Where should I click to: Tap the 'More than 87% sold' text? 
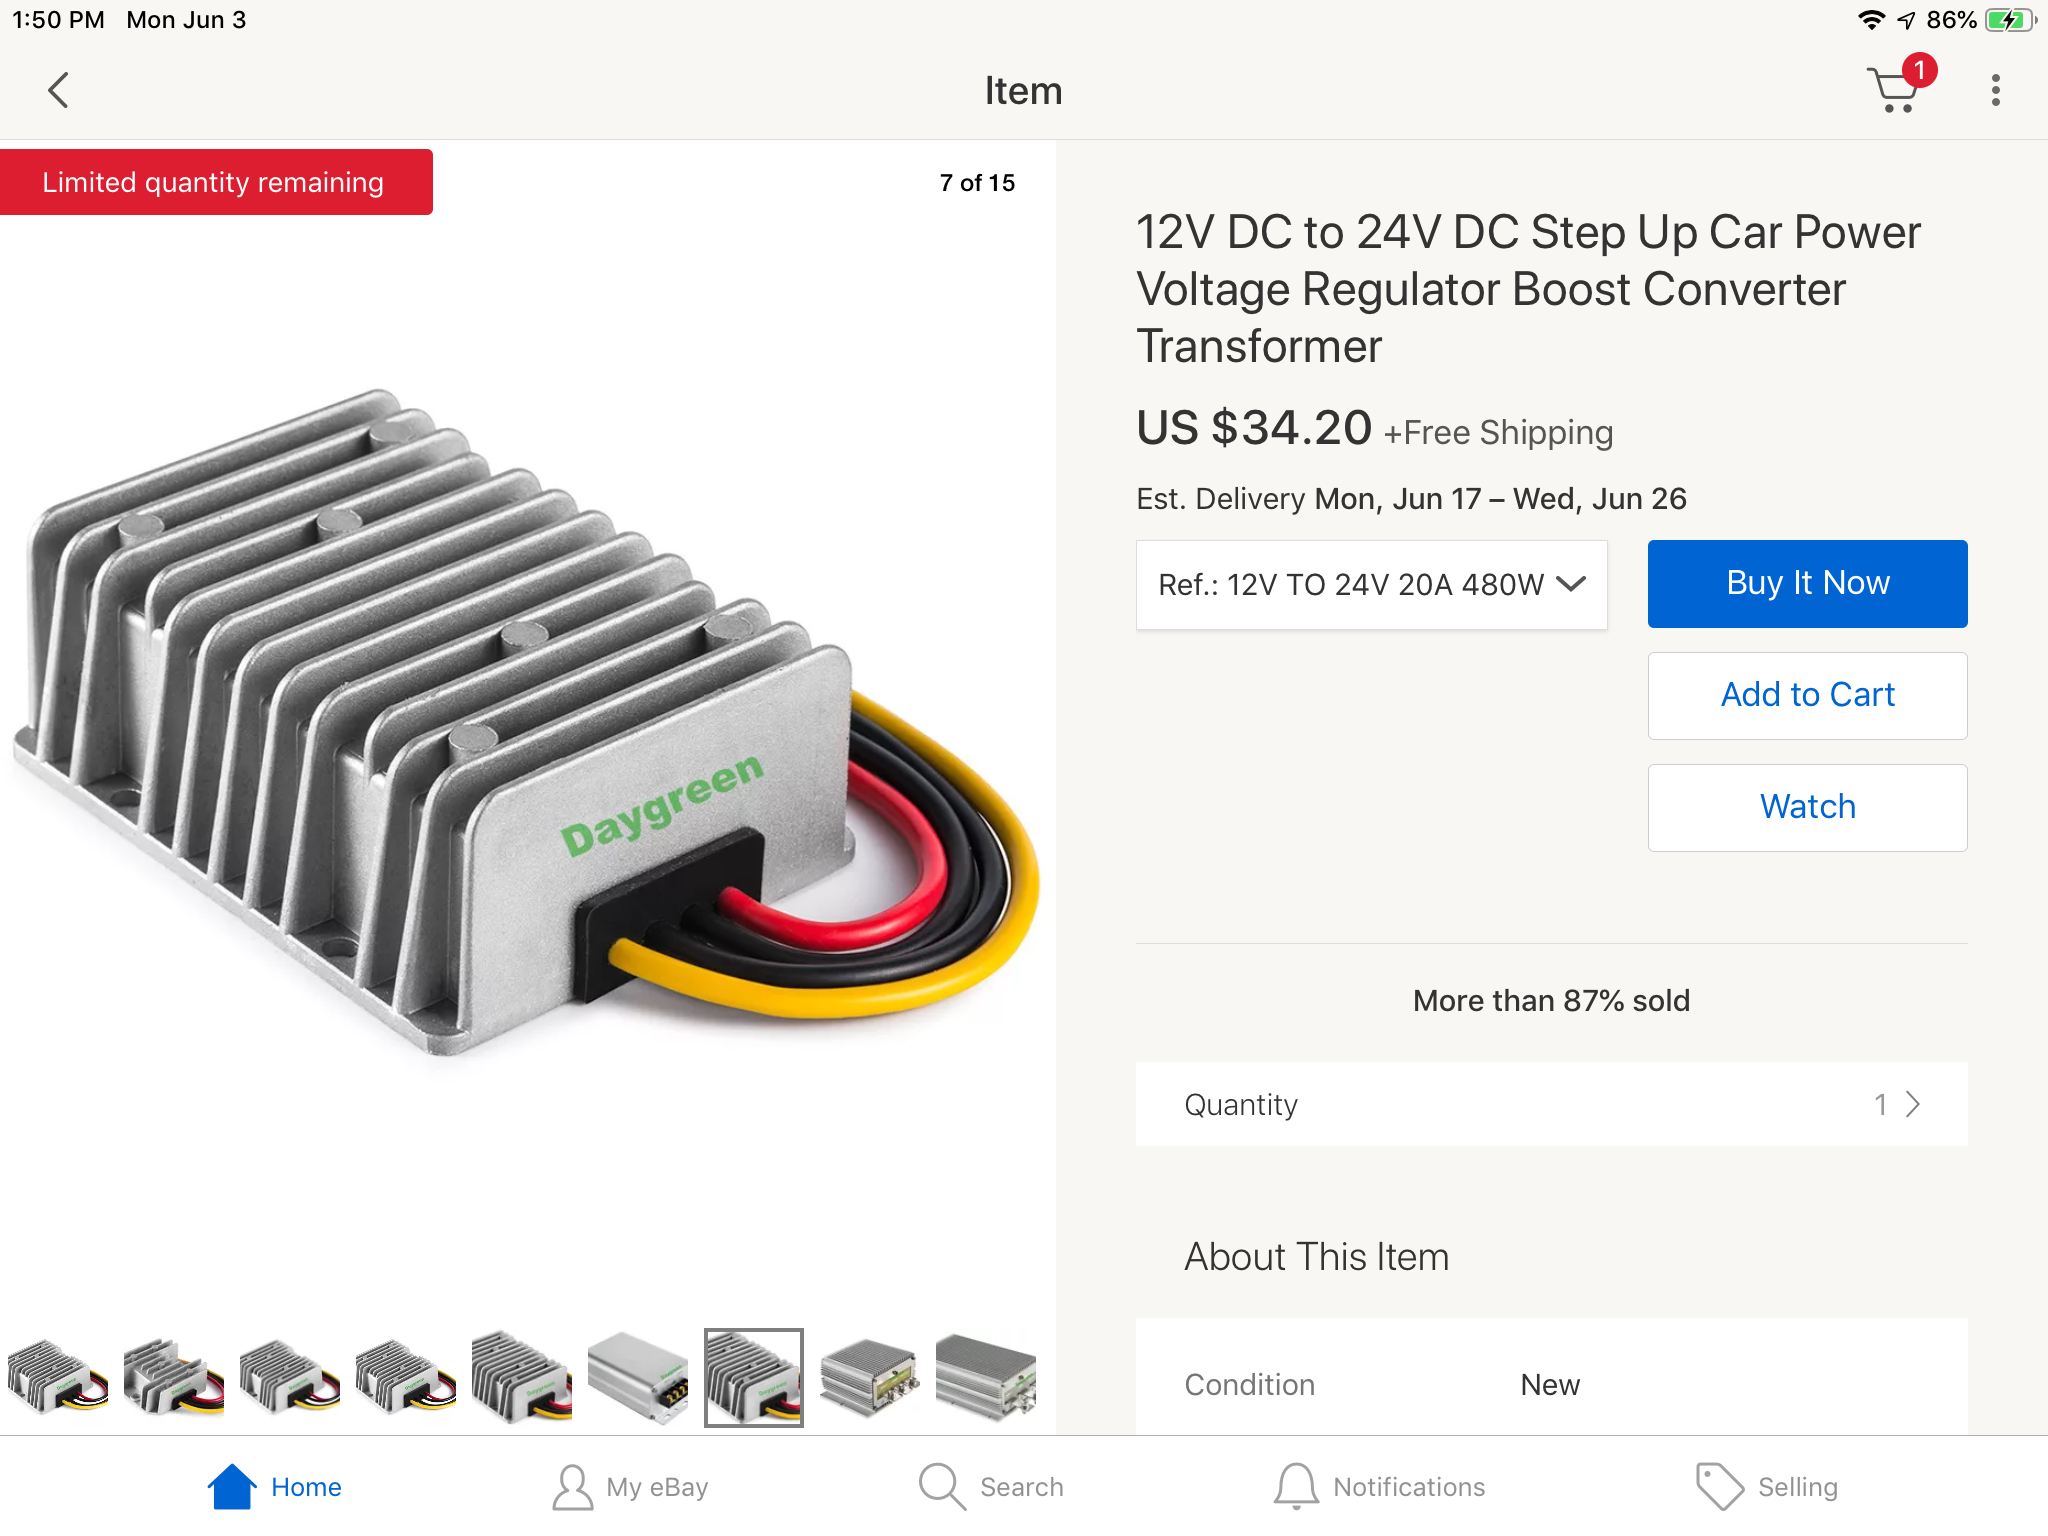1551,1001
